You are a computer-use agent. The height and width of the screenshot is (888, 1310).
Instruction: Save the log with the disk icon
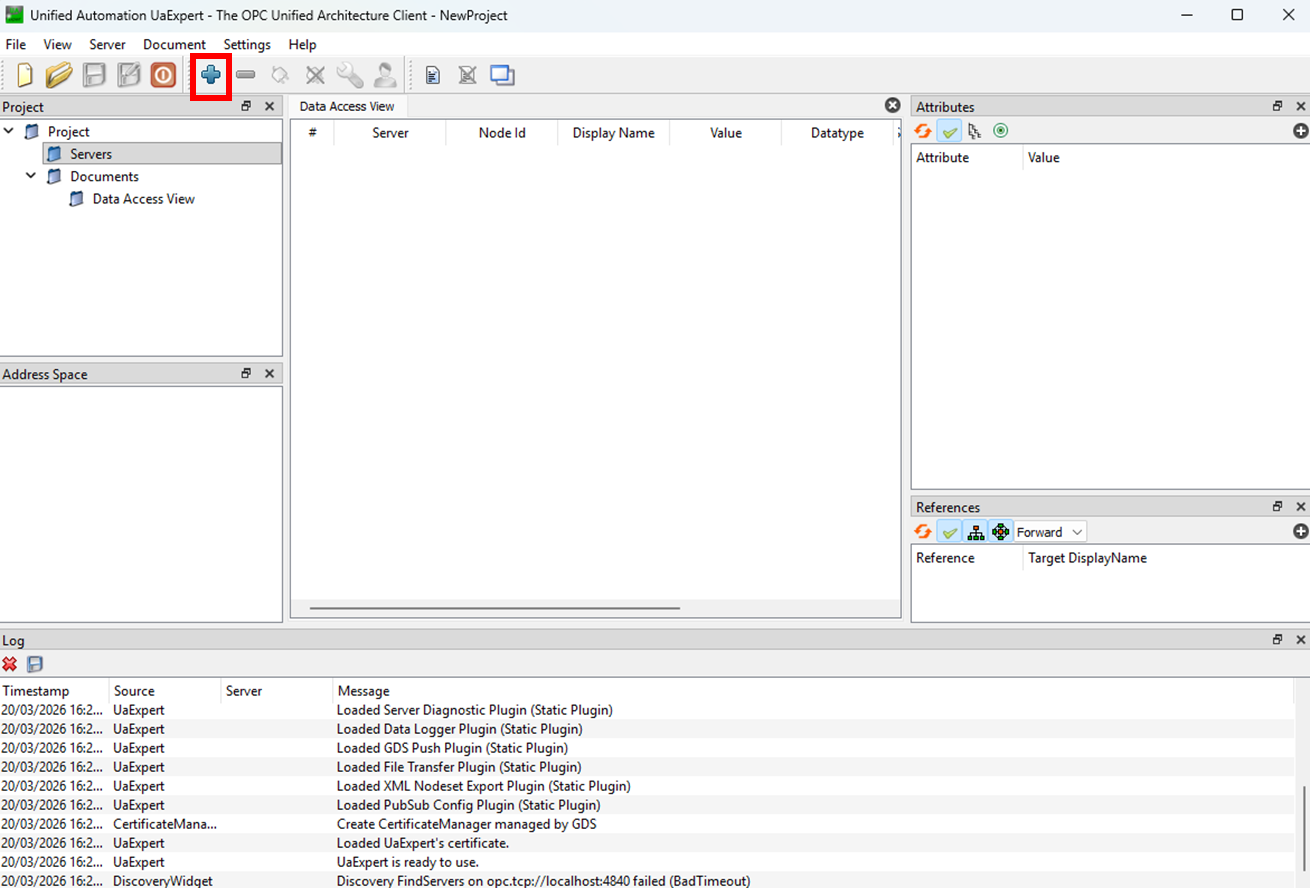point(34,663)
